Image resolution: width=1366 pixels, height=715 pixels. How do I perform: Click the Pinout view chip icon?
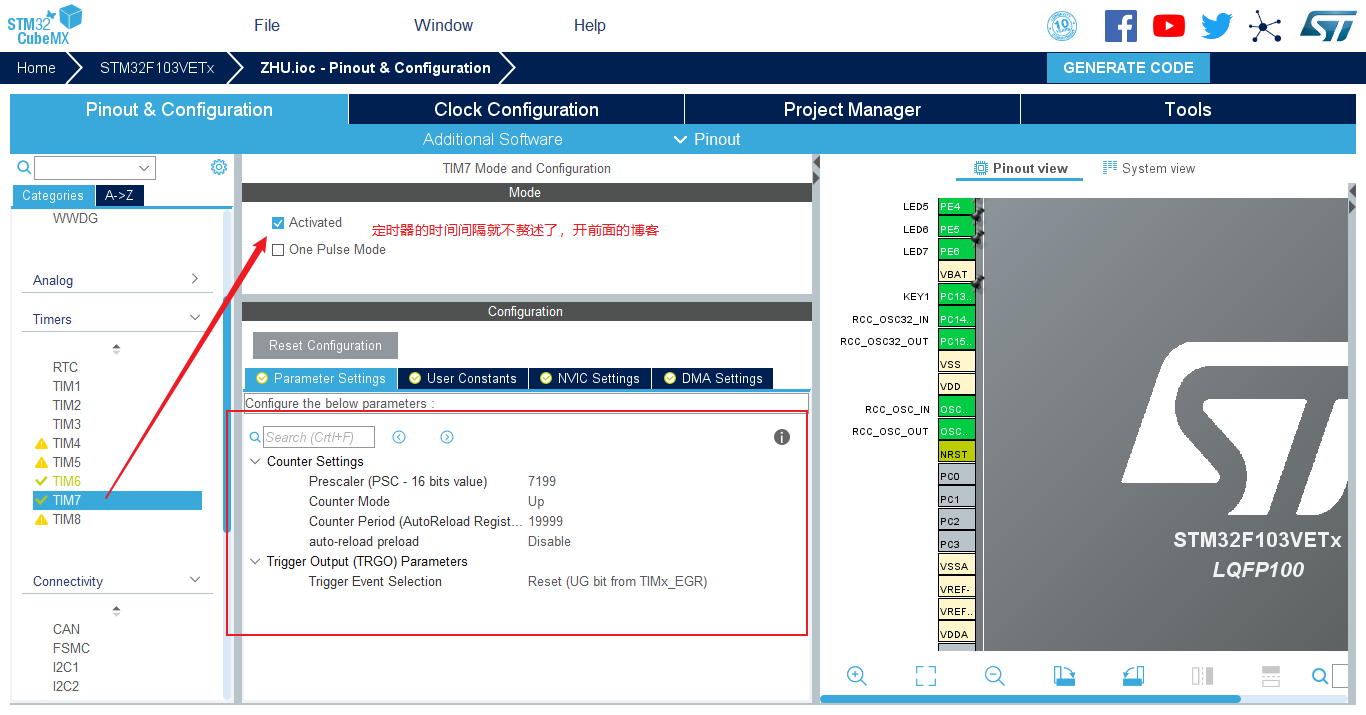981,168
